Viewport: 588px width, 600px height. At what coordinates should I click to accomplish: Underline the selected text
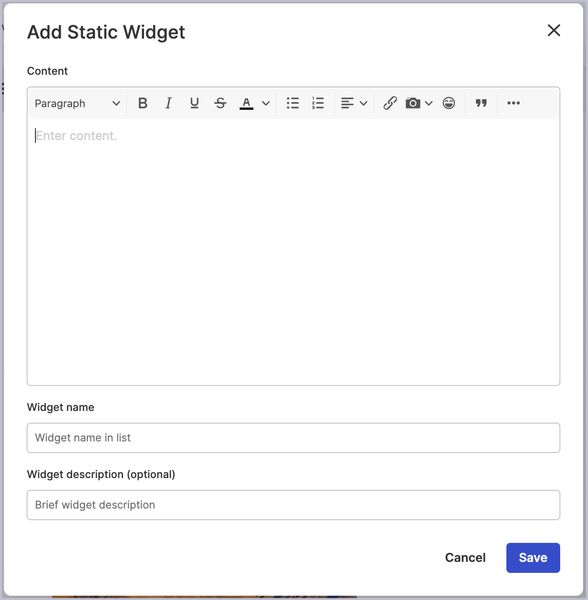(x=194, y=103)
